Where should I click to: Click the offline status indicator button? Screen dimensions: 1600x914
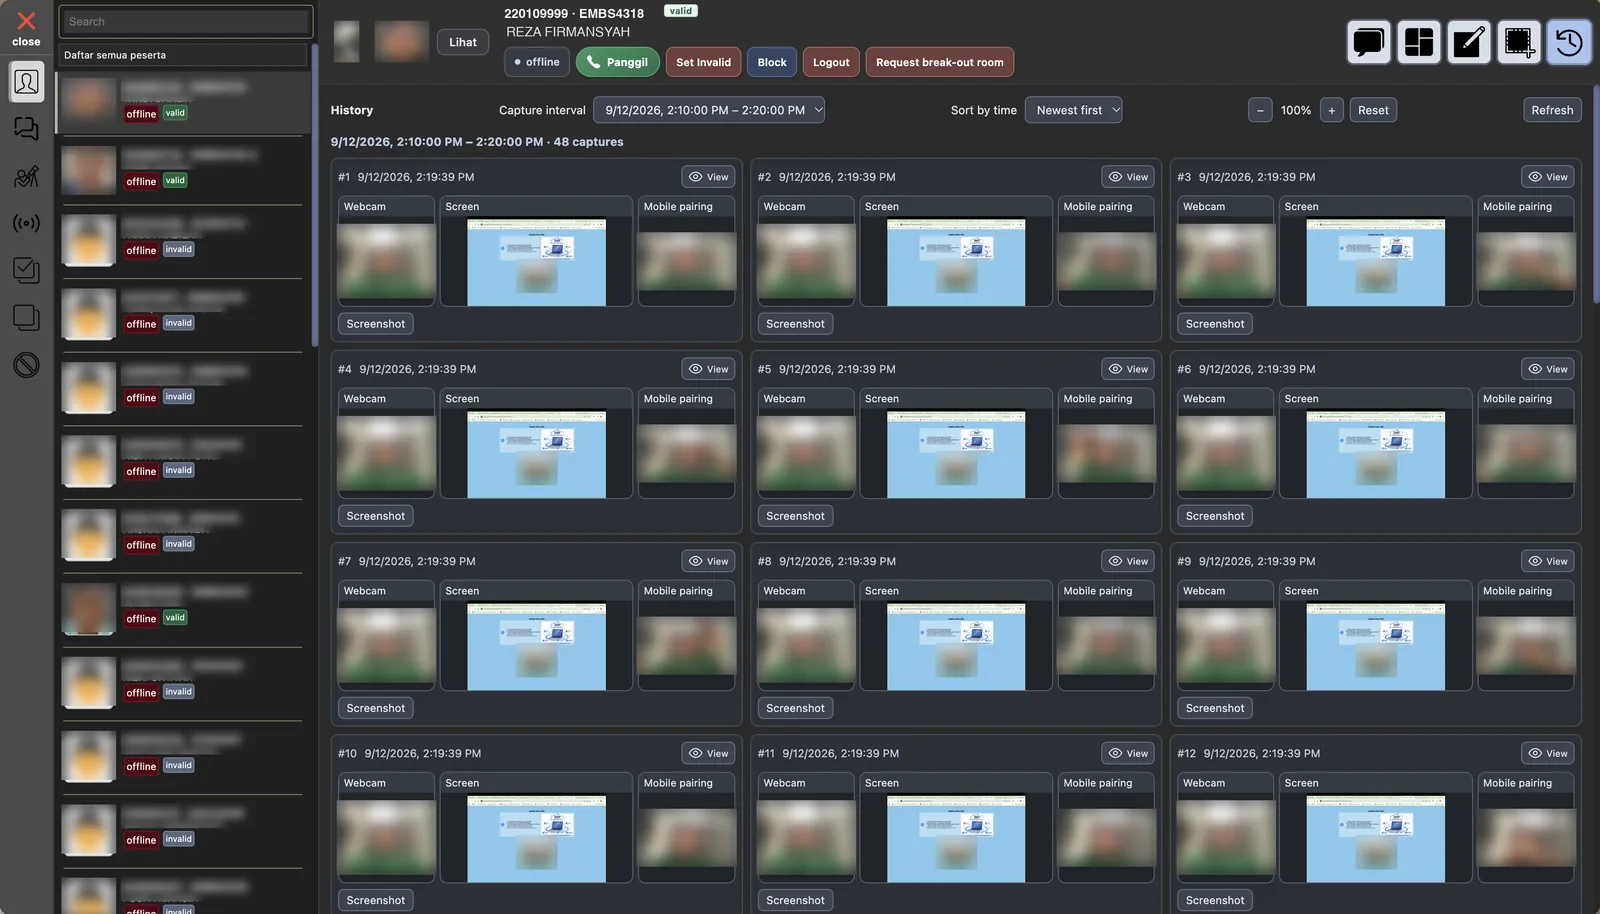tap(537, 62)
